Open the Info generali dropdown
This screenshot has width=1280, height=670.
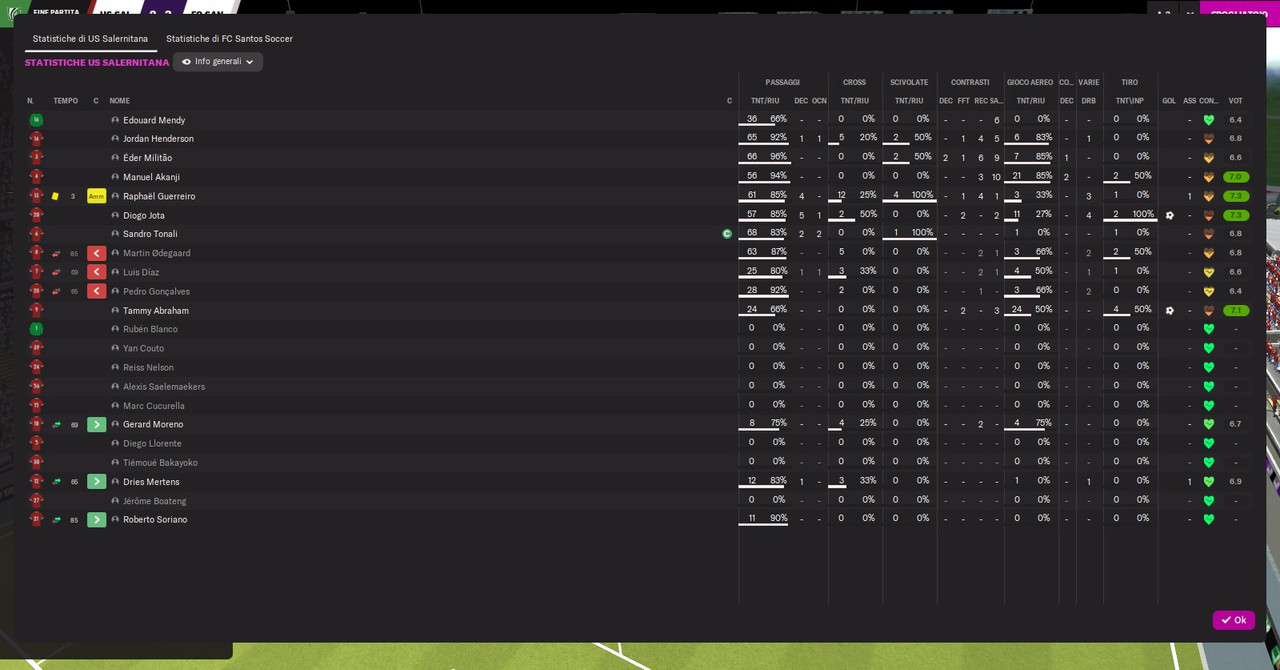[x=217, y=62]
